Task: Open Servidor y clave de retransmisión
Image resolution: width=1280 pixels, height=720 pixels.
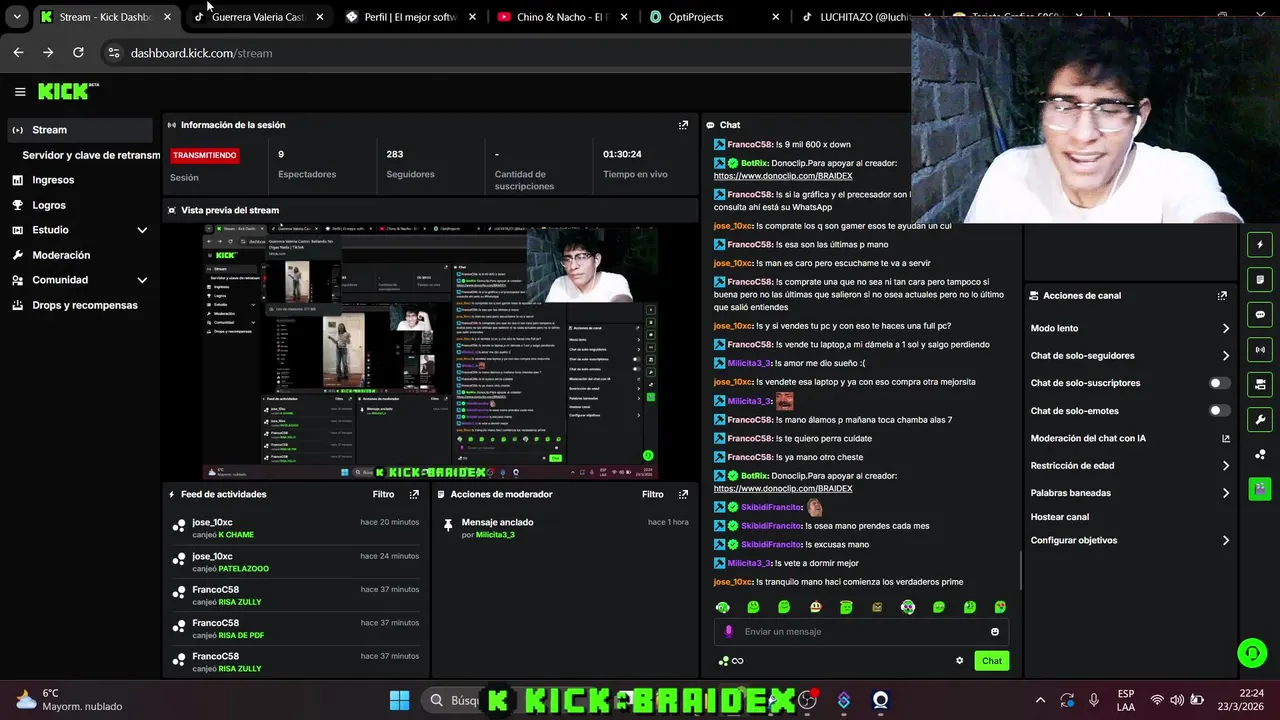Action: coord(90,155)
